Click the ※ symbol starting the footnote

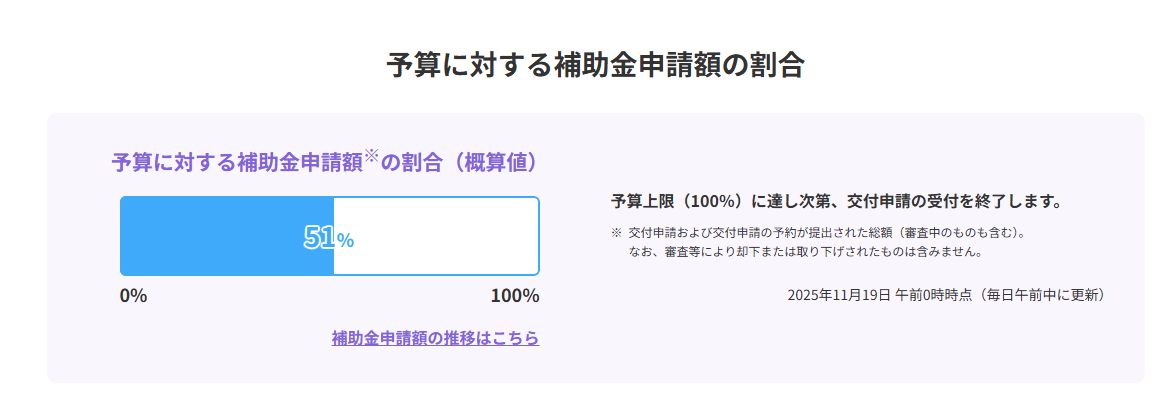[616, 233]
